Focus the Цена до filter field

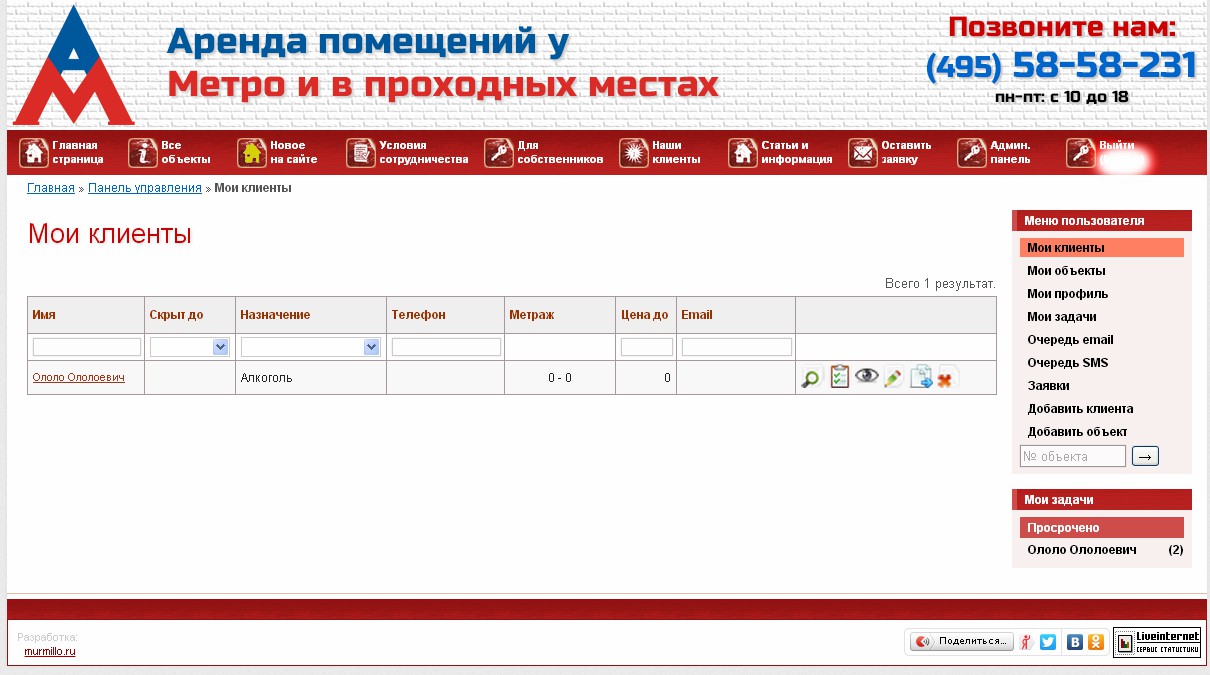click(x=647, y=347)
